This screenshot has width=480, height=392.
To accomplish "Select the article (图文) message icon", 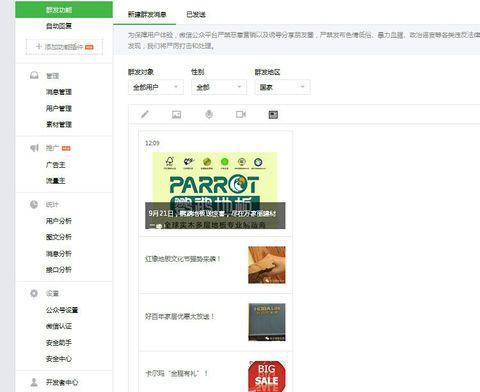I will tap(273, 115).
